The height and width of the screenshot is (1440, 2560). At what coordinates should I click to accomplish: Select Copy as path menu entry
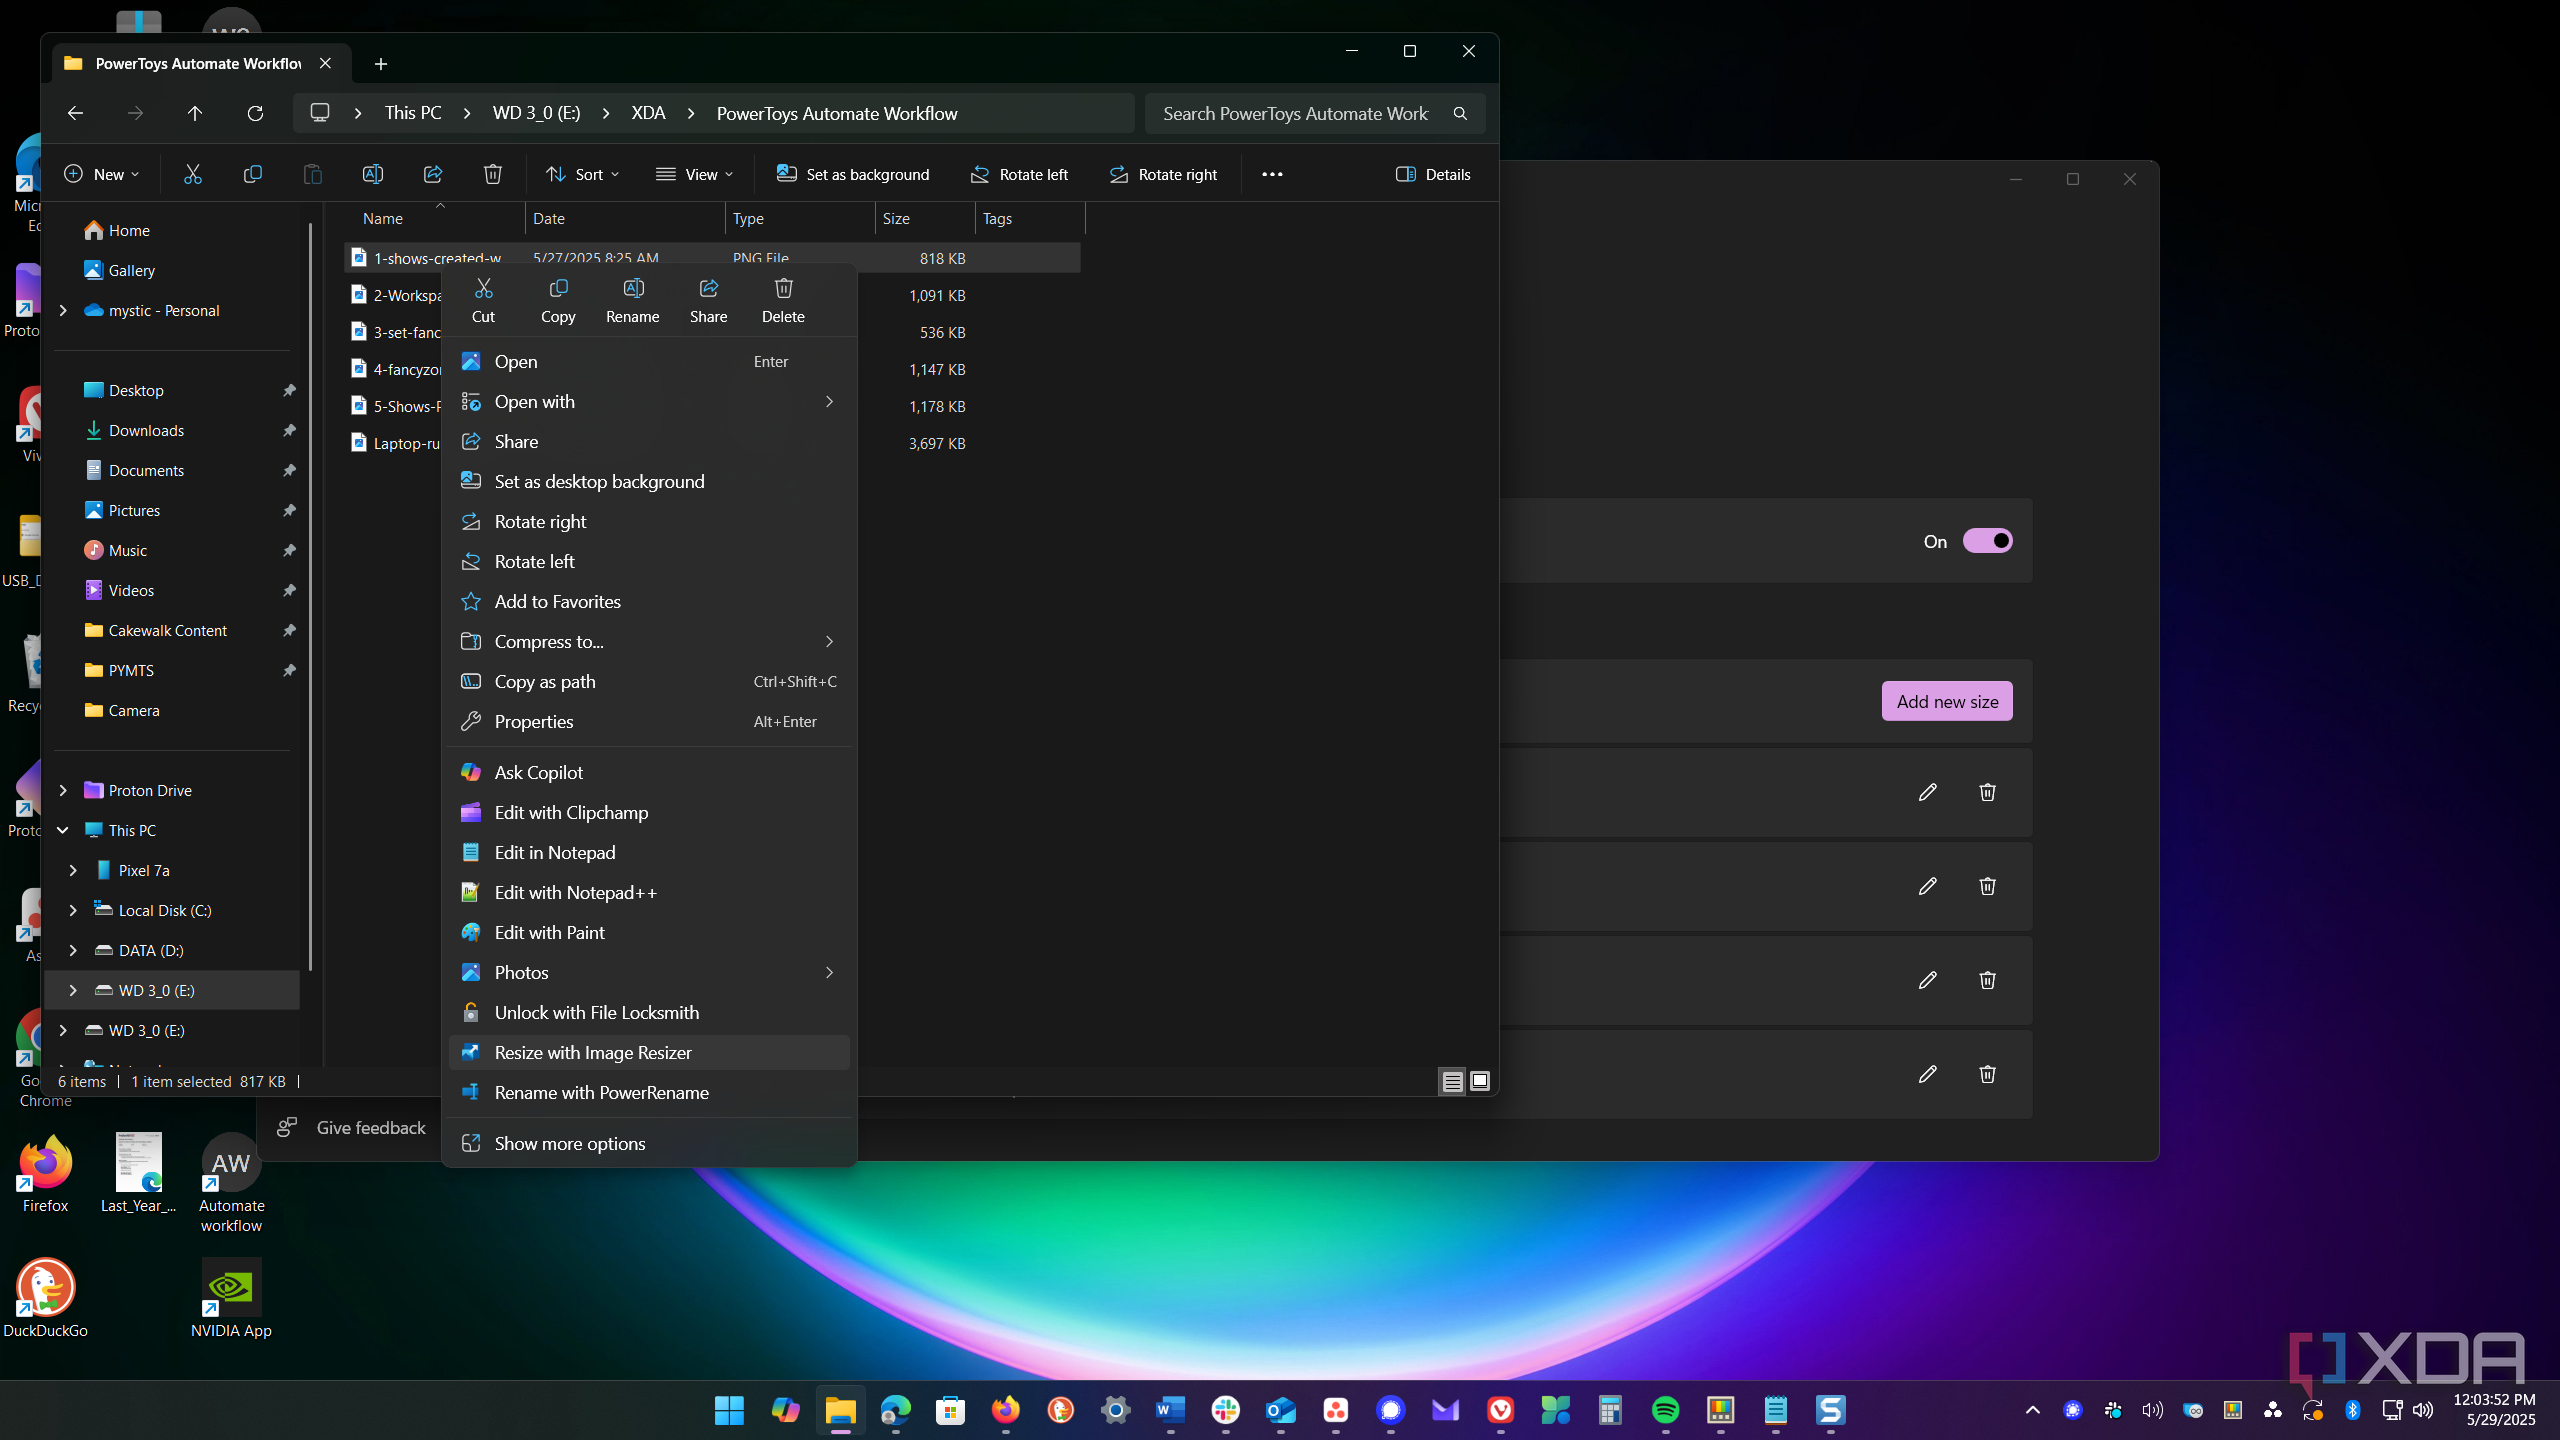point(648,682)
